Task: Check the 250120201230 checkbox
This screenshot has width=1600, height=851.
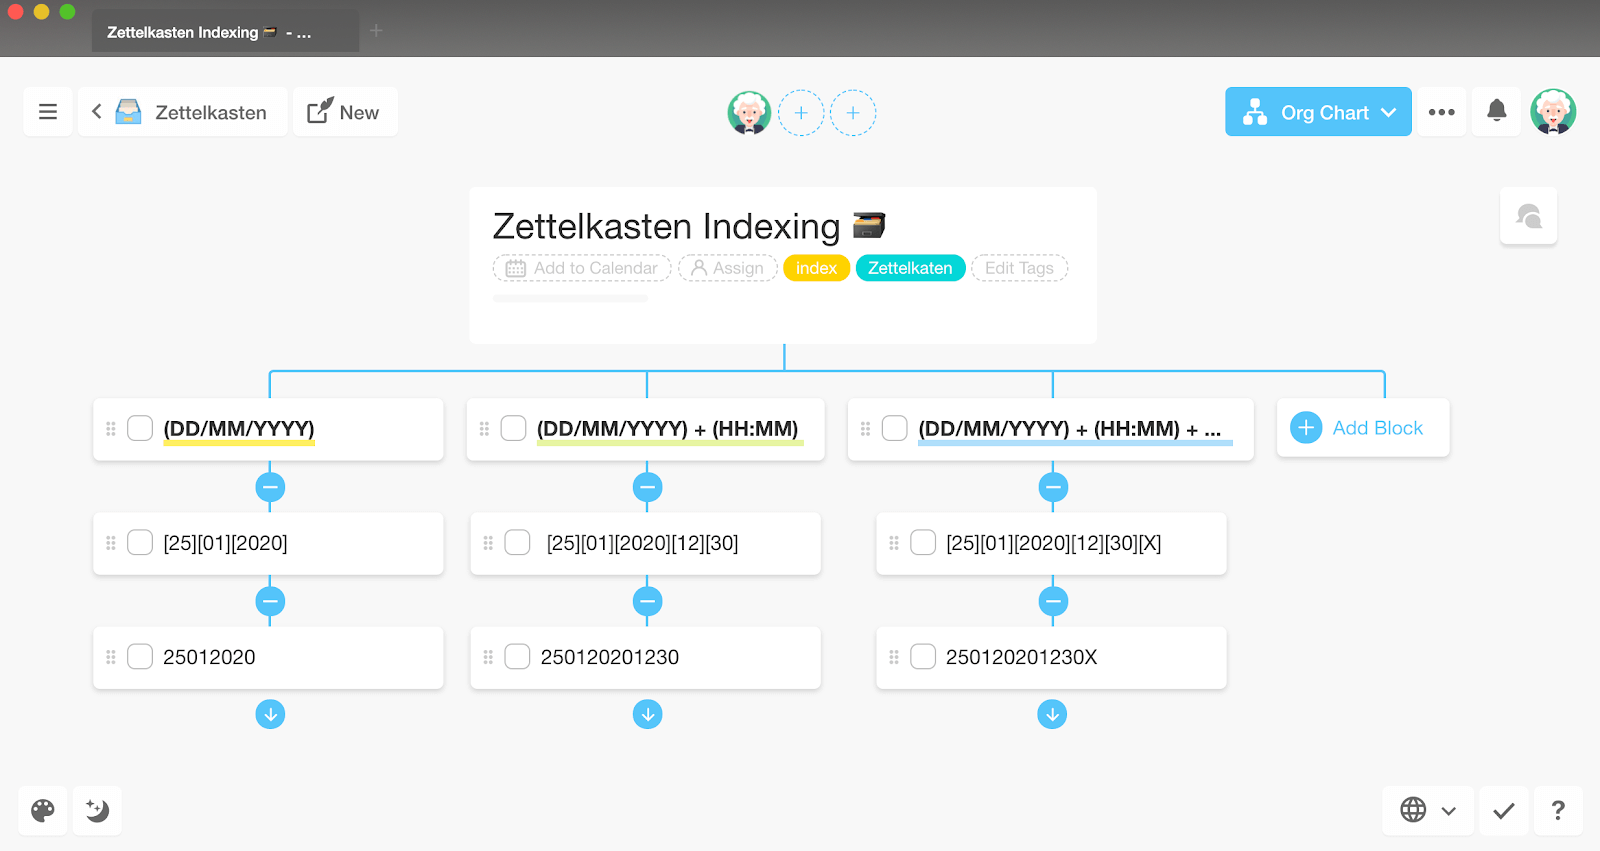Action: pyautogui.click(x=517, y=656)
